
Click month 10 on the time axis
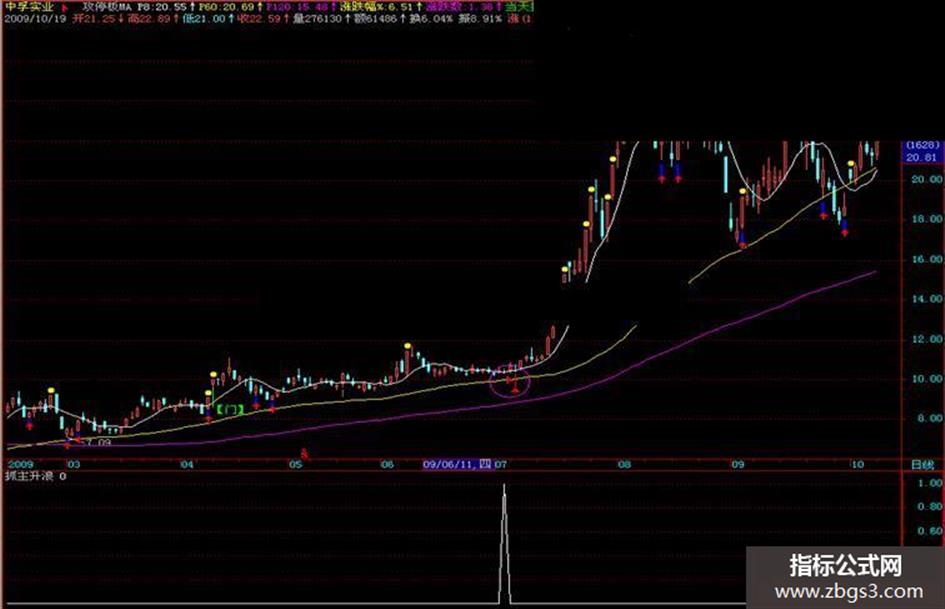click(x=857, y=464)
